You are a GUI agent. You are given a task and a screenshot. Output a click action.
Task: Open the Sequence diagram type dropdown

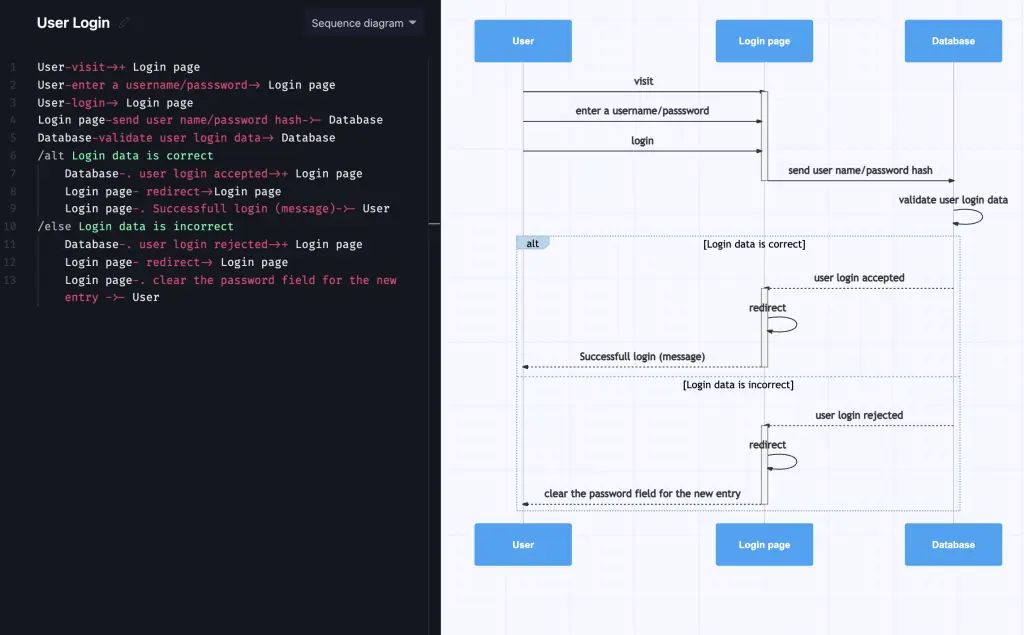(364, 23)
